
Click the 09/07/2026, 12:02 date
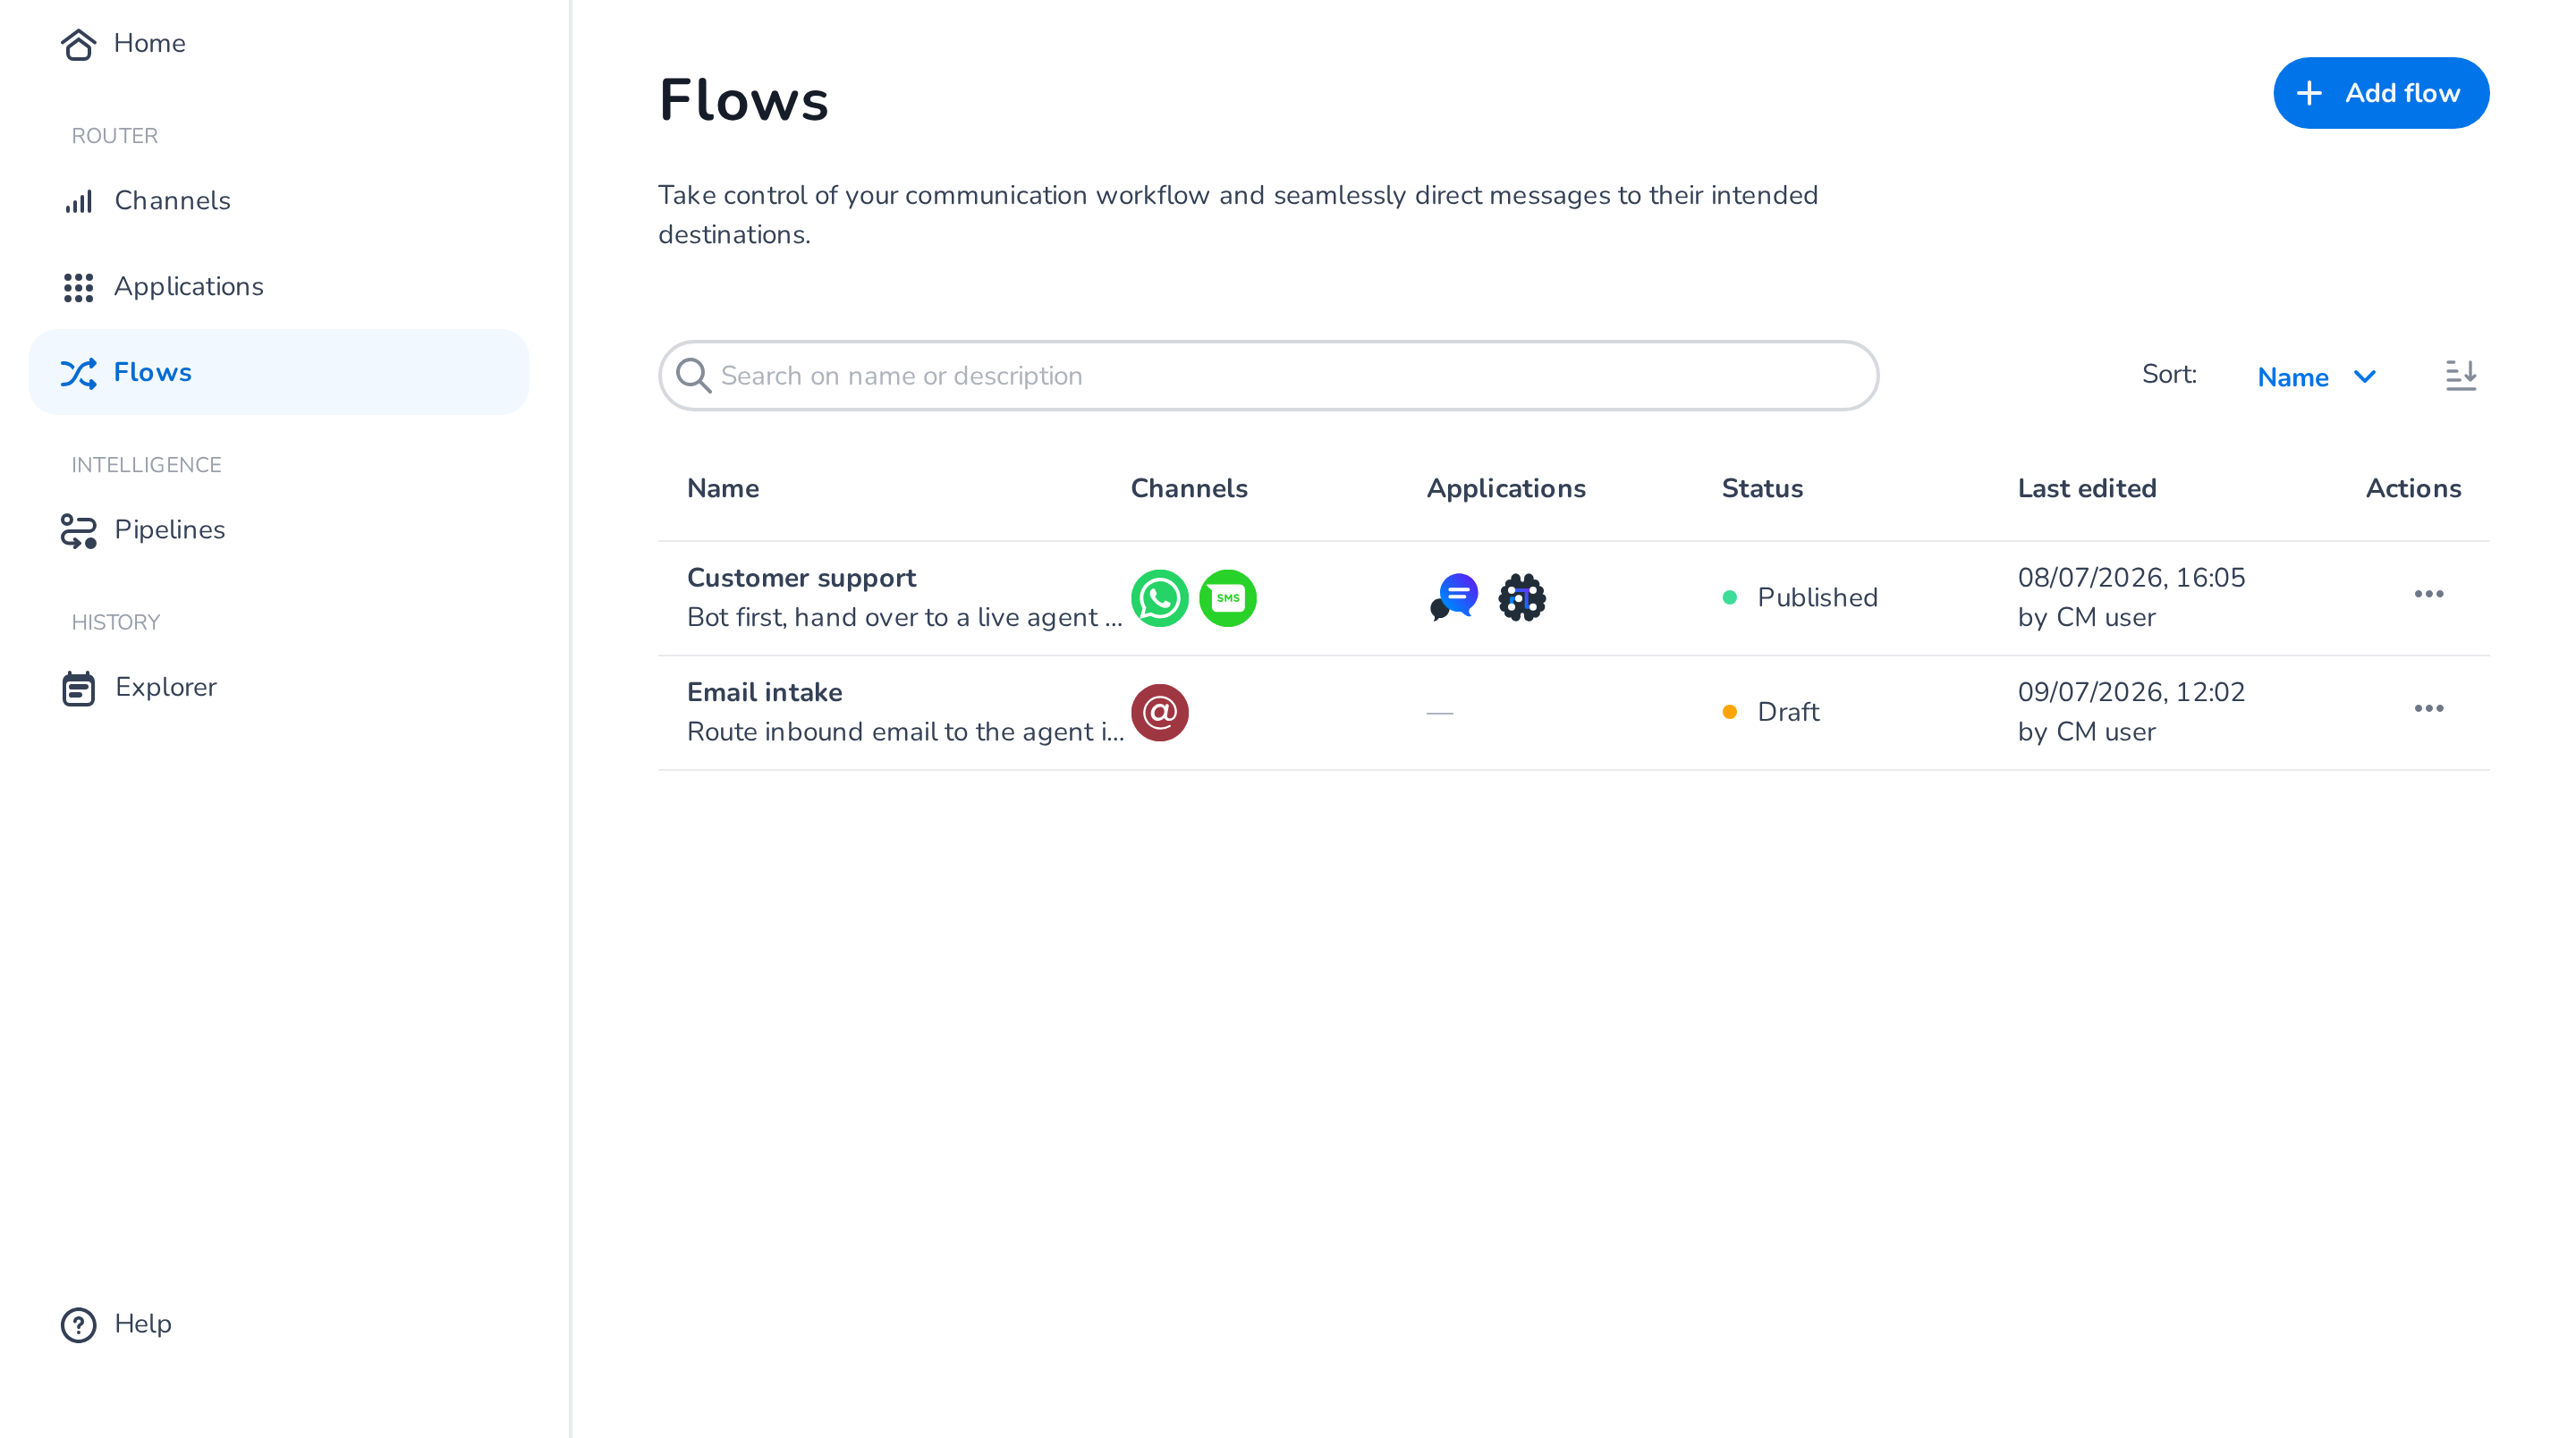[2131, 692]
